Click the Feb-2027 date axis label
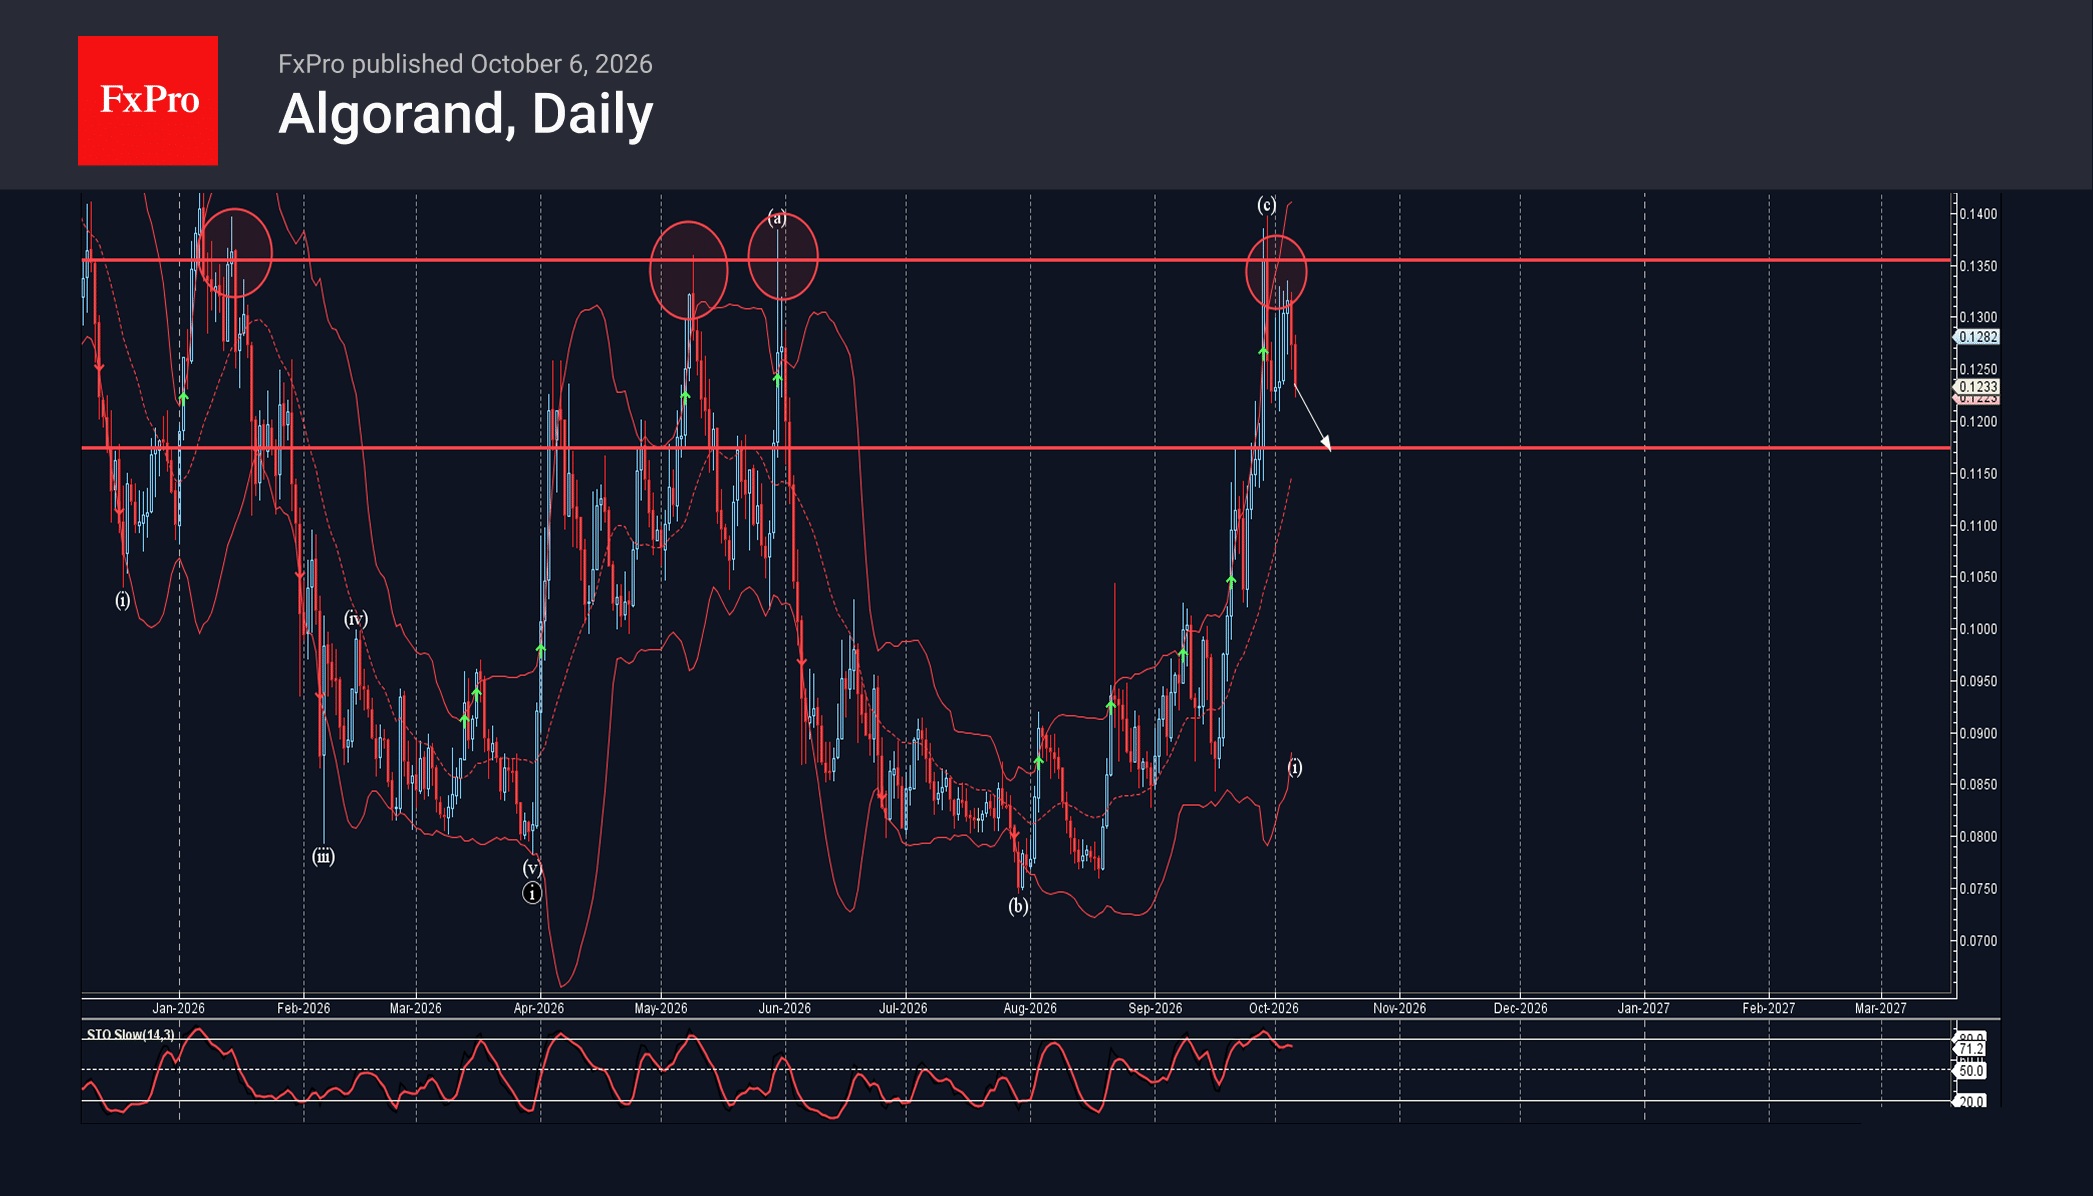The width and height of the screenshot is (2093, 1196). click(x=1769, y=1008)
